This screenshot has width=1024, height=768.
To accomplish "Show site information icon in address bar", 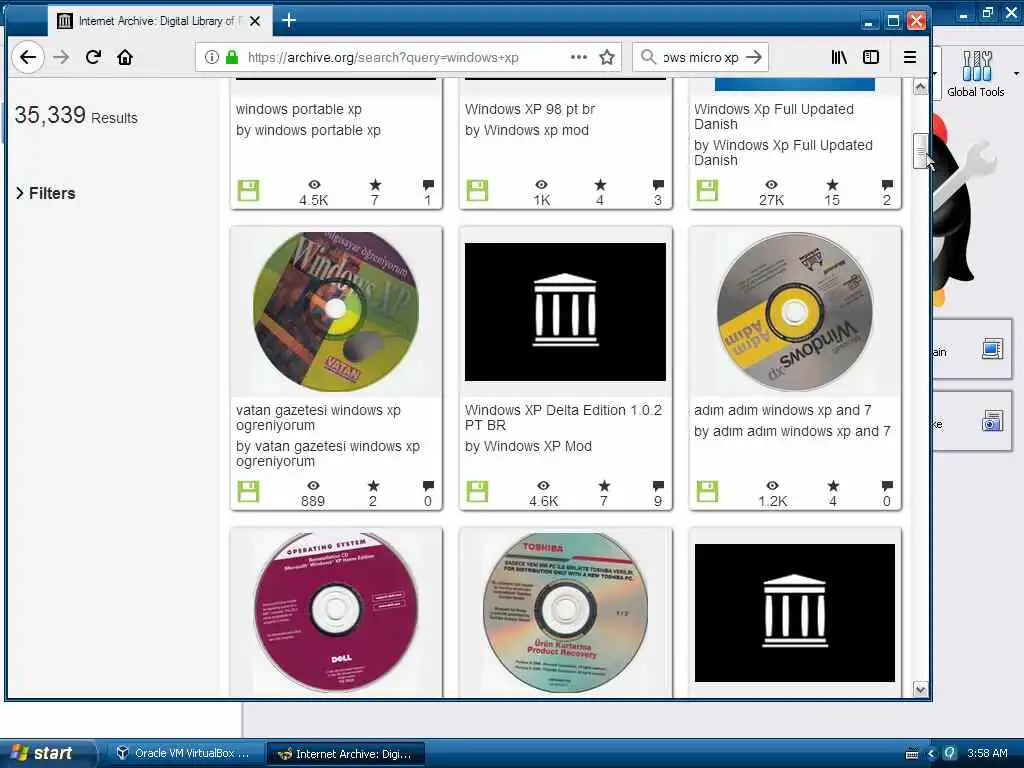I will point(212,57).
